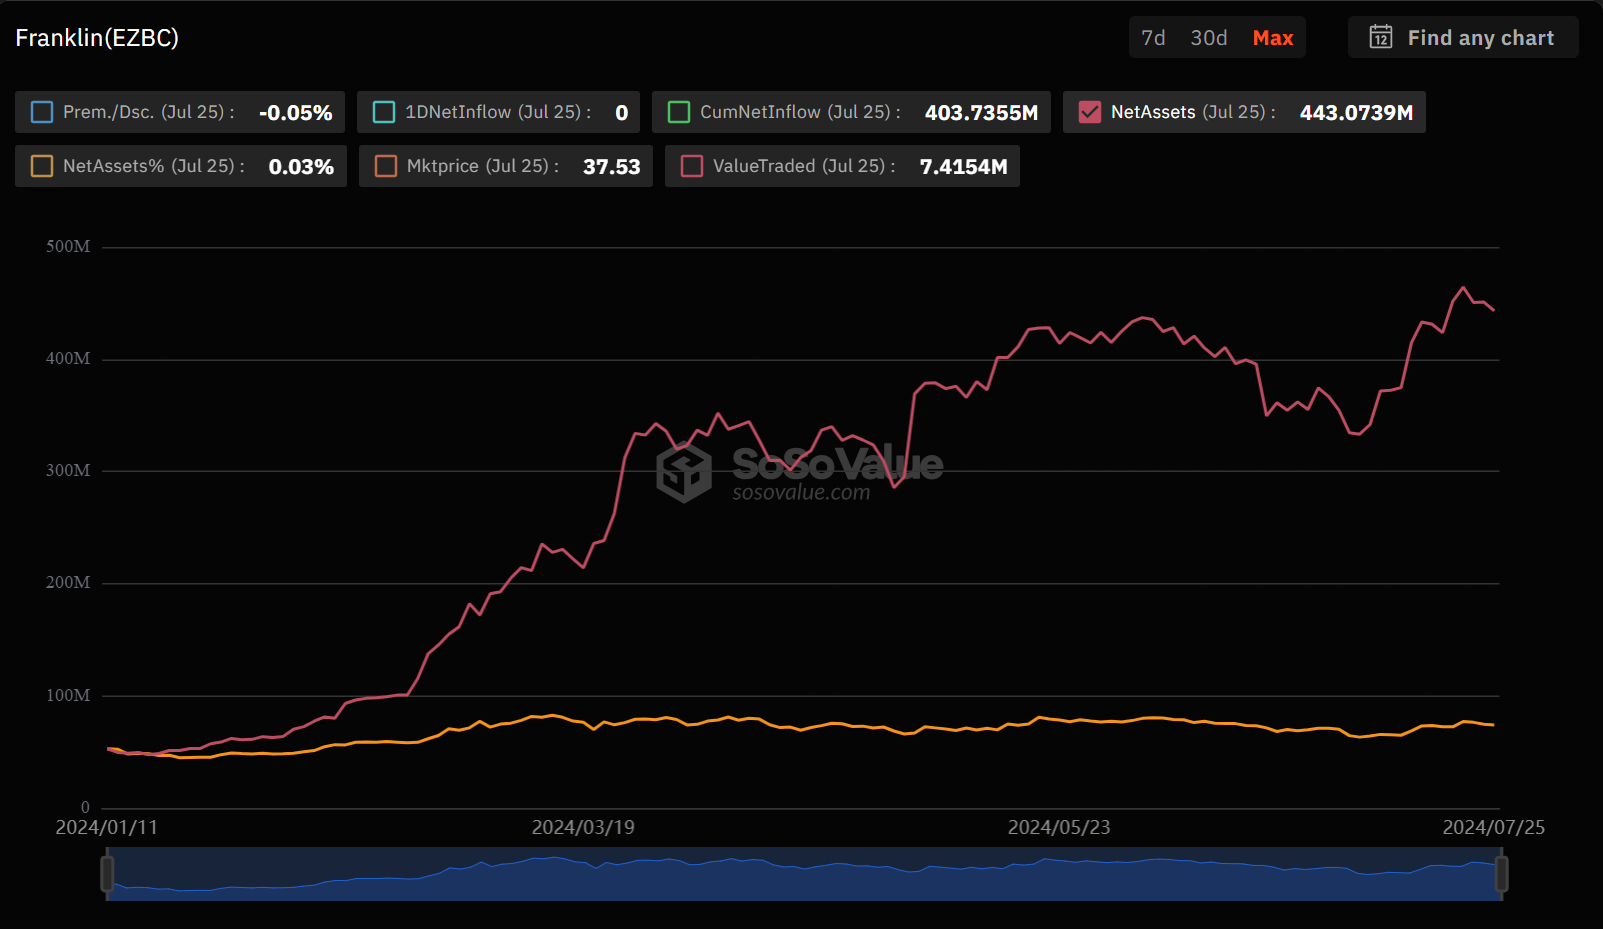Click the CumNetInflow value 403.7355M
Viewport: 1603px width, 929px height.
coord(981,113)
